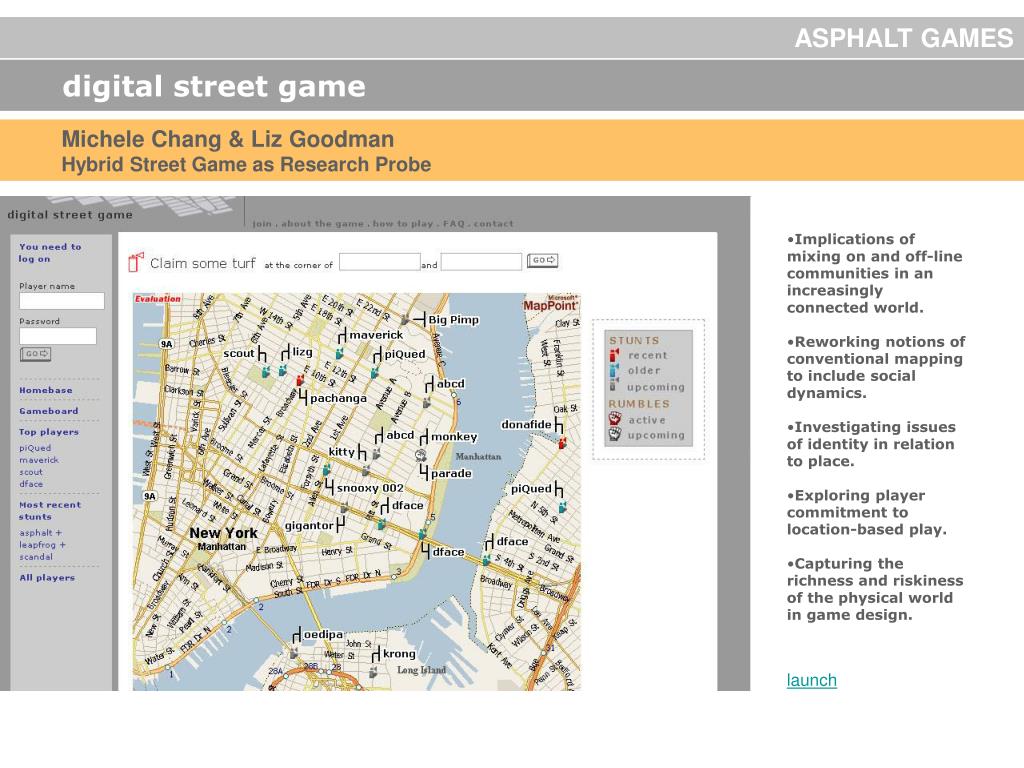Click the login GO button under Password

(x=35, y=353)
